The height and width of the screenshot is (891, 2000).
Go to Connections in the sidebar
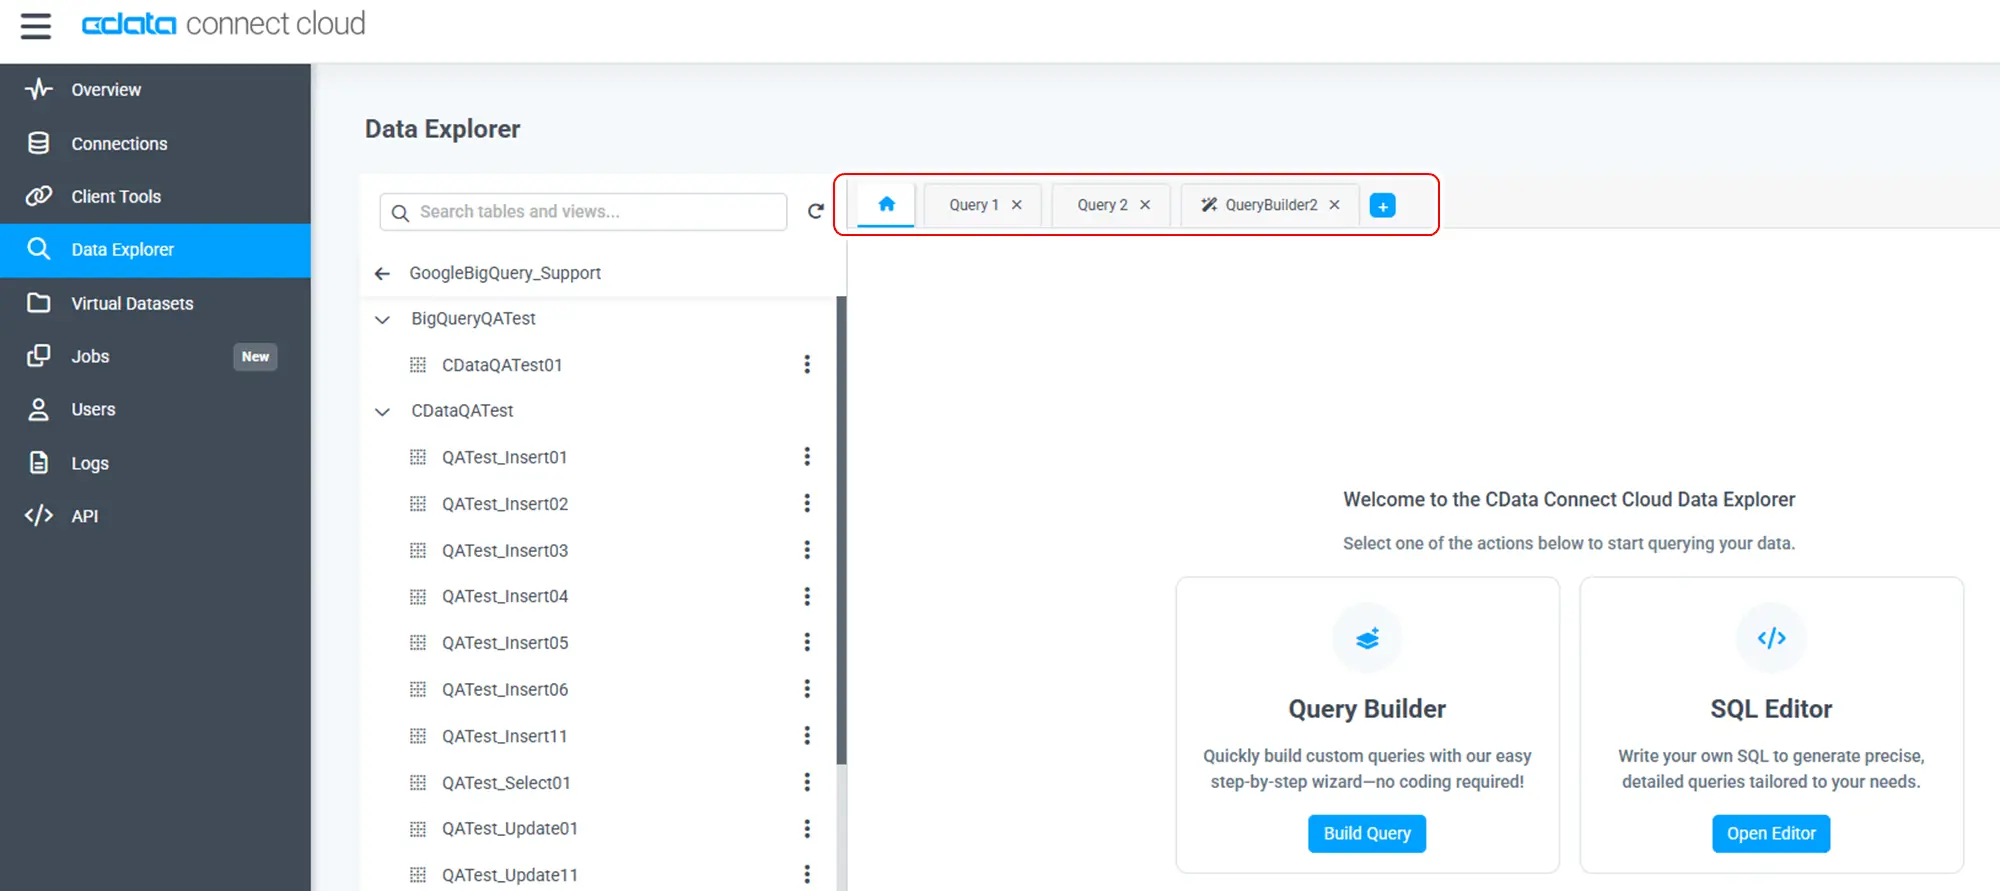pos(155,143)
